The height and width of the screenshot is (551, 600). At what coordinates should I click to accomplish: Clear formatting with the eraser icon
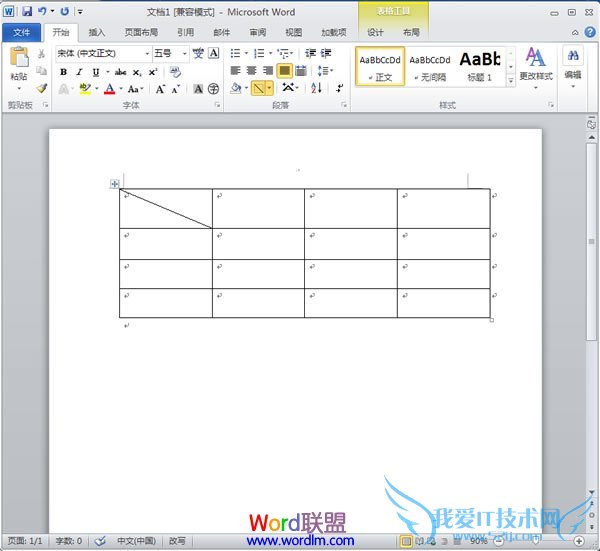coord(175,72)
